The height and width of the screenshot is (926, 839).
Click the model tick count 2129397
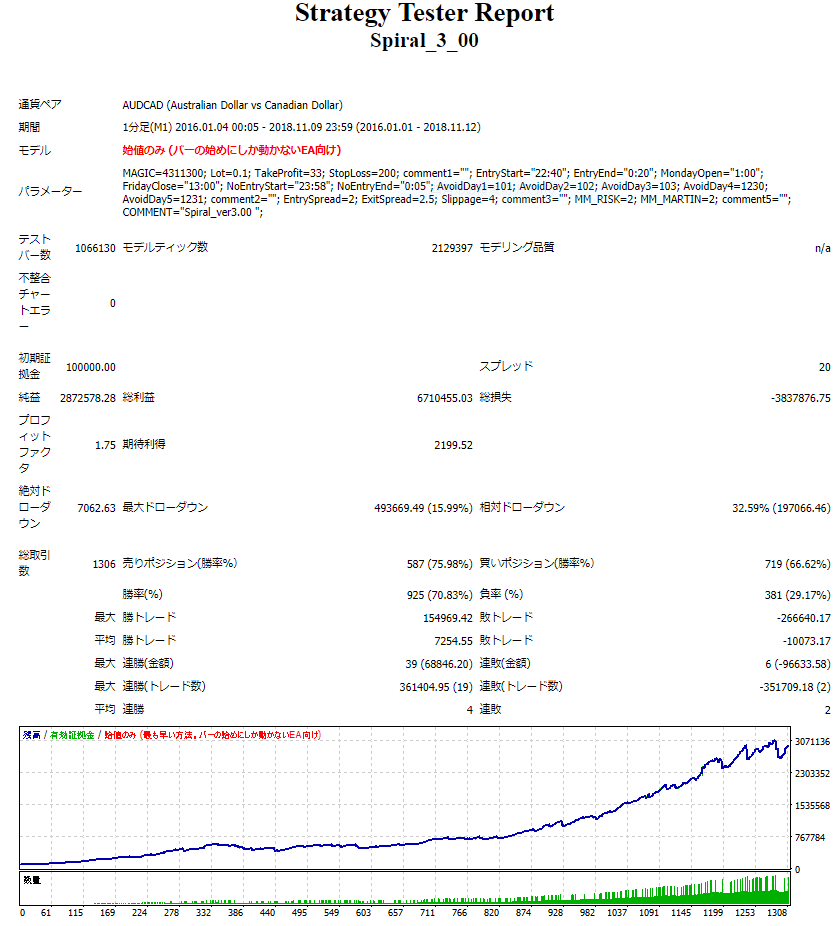452,248
